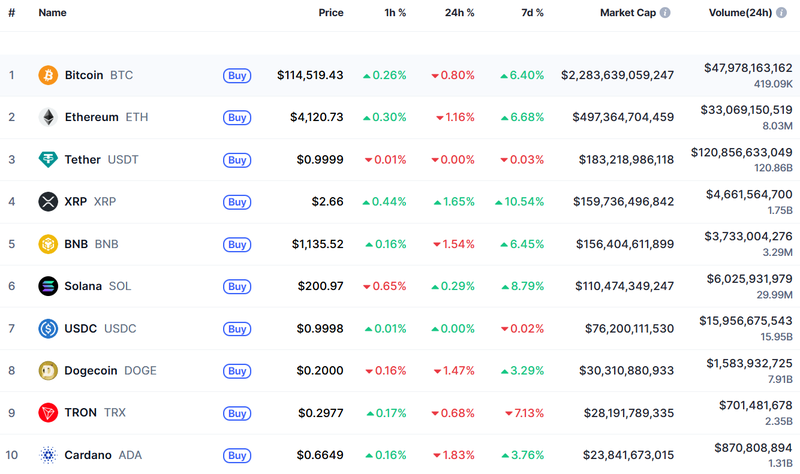Hit the Buy button beside Cardano

(236, 455)
